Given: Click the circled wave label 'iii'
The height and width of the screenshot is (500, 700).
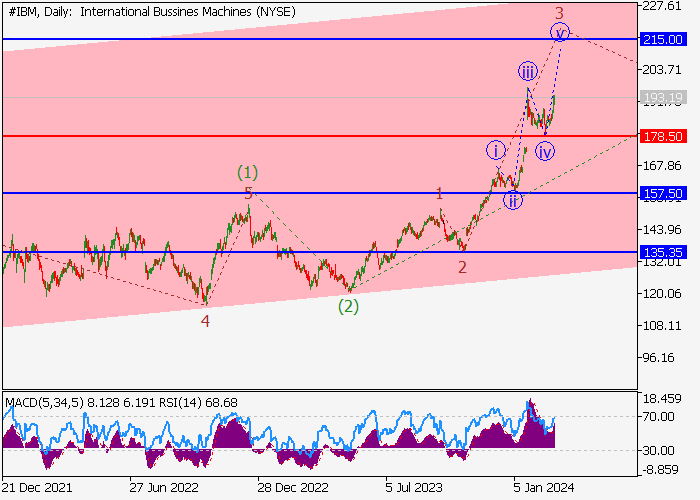Looking at the screenshot, I should click(x=528, y=71).
